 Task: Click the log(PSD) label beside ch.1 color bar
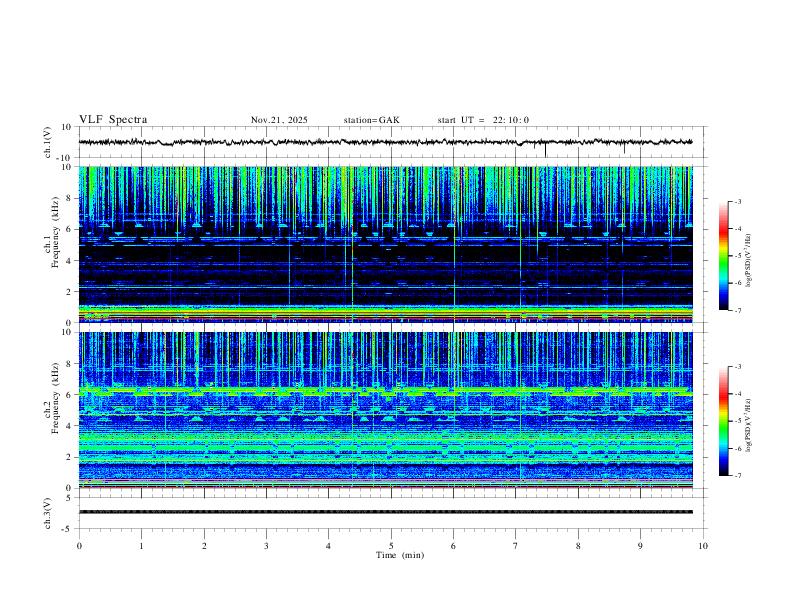click(748, 260)
